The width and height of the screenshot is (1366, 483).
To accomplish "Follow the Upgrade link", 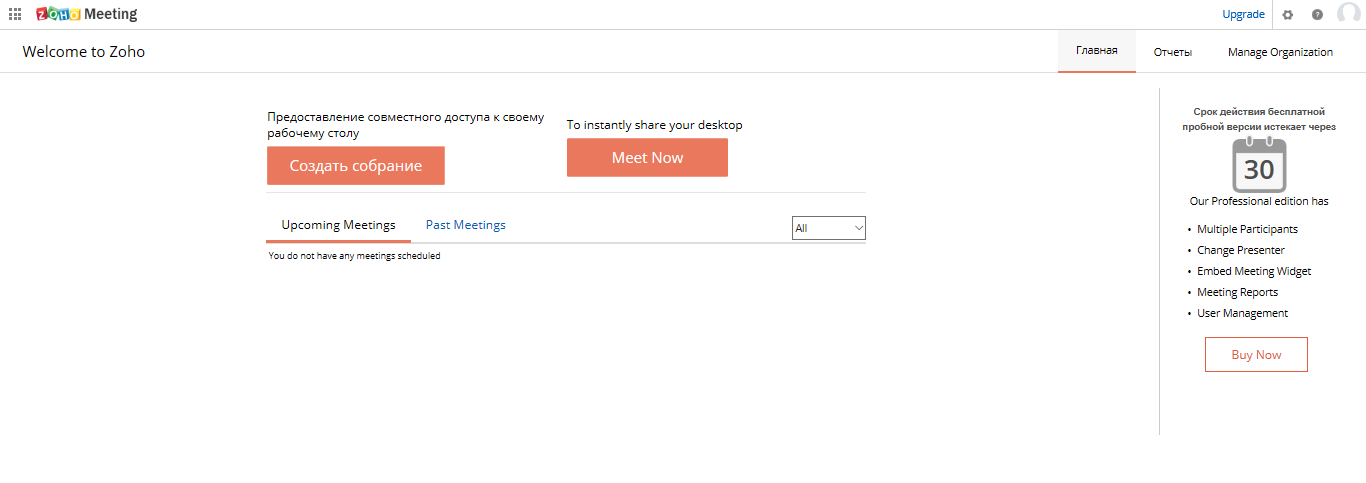I will coord(1243,15).
